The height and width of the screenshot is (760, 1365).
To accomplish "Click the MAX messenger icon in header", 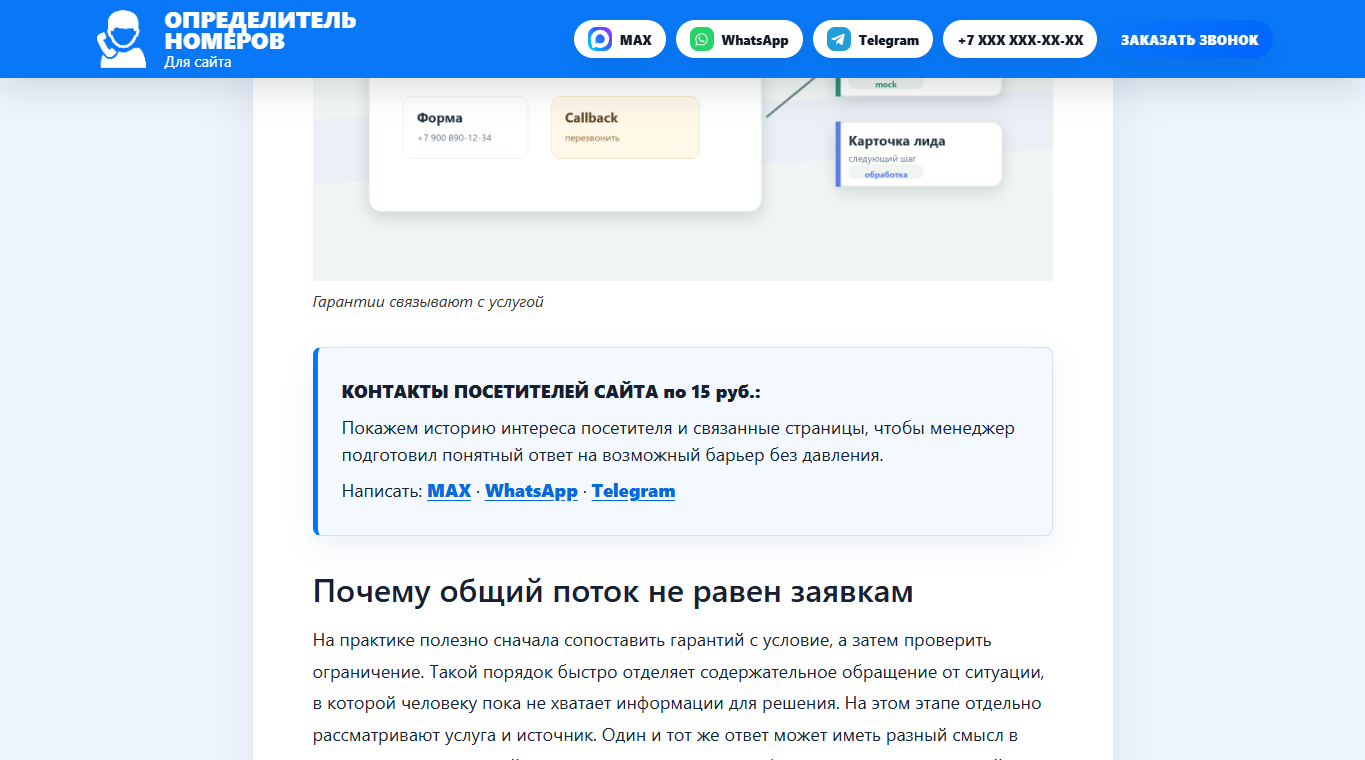I will 600,40.
